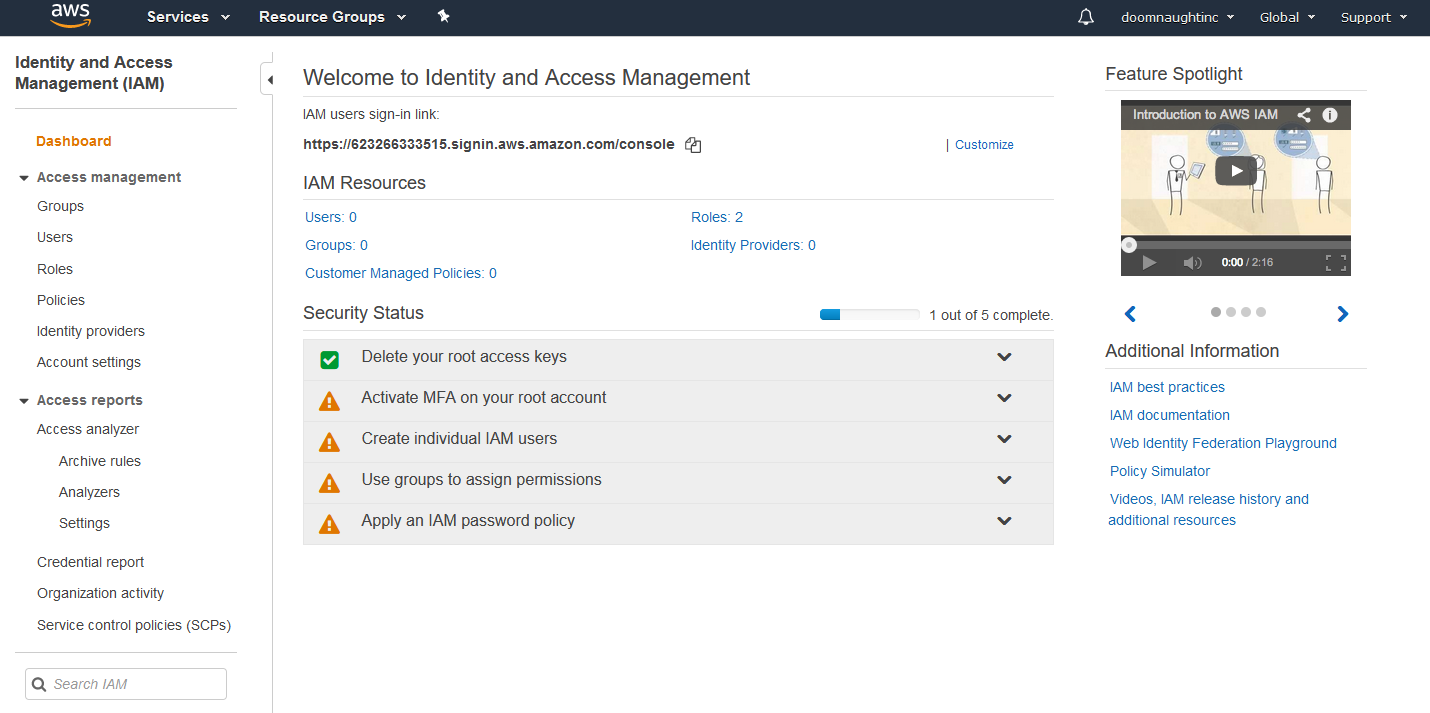This screenshot has height=713, width=1430.
Task: Select Dashboard in the sidebar
Action: tap(74, 141)
